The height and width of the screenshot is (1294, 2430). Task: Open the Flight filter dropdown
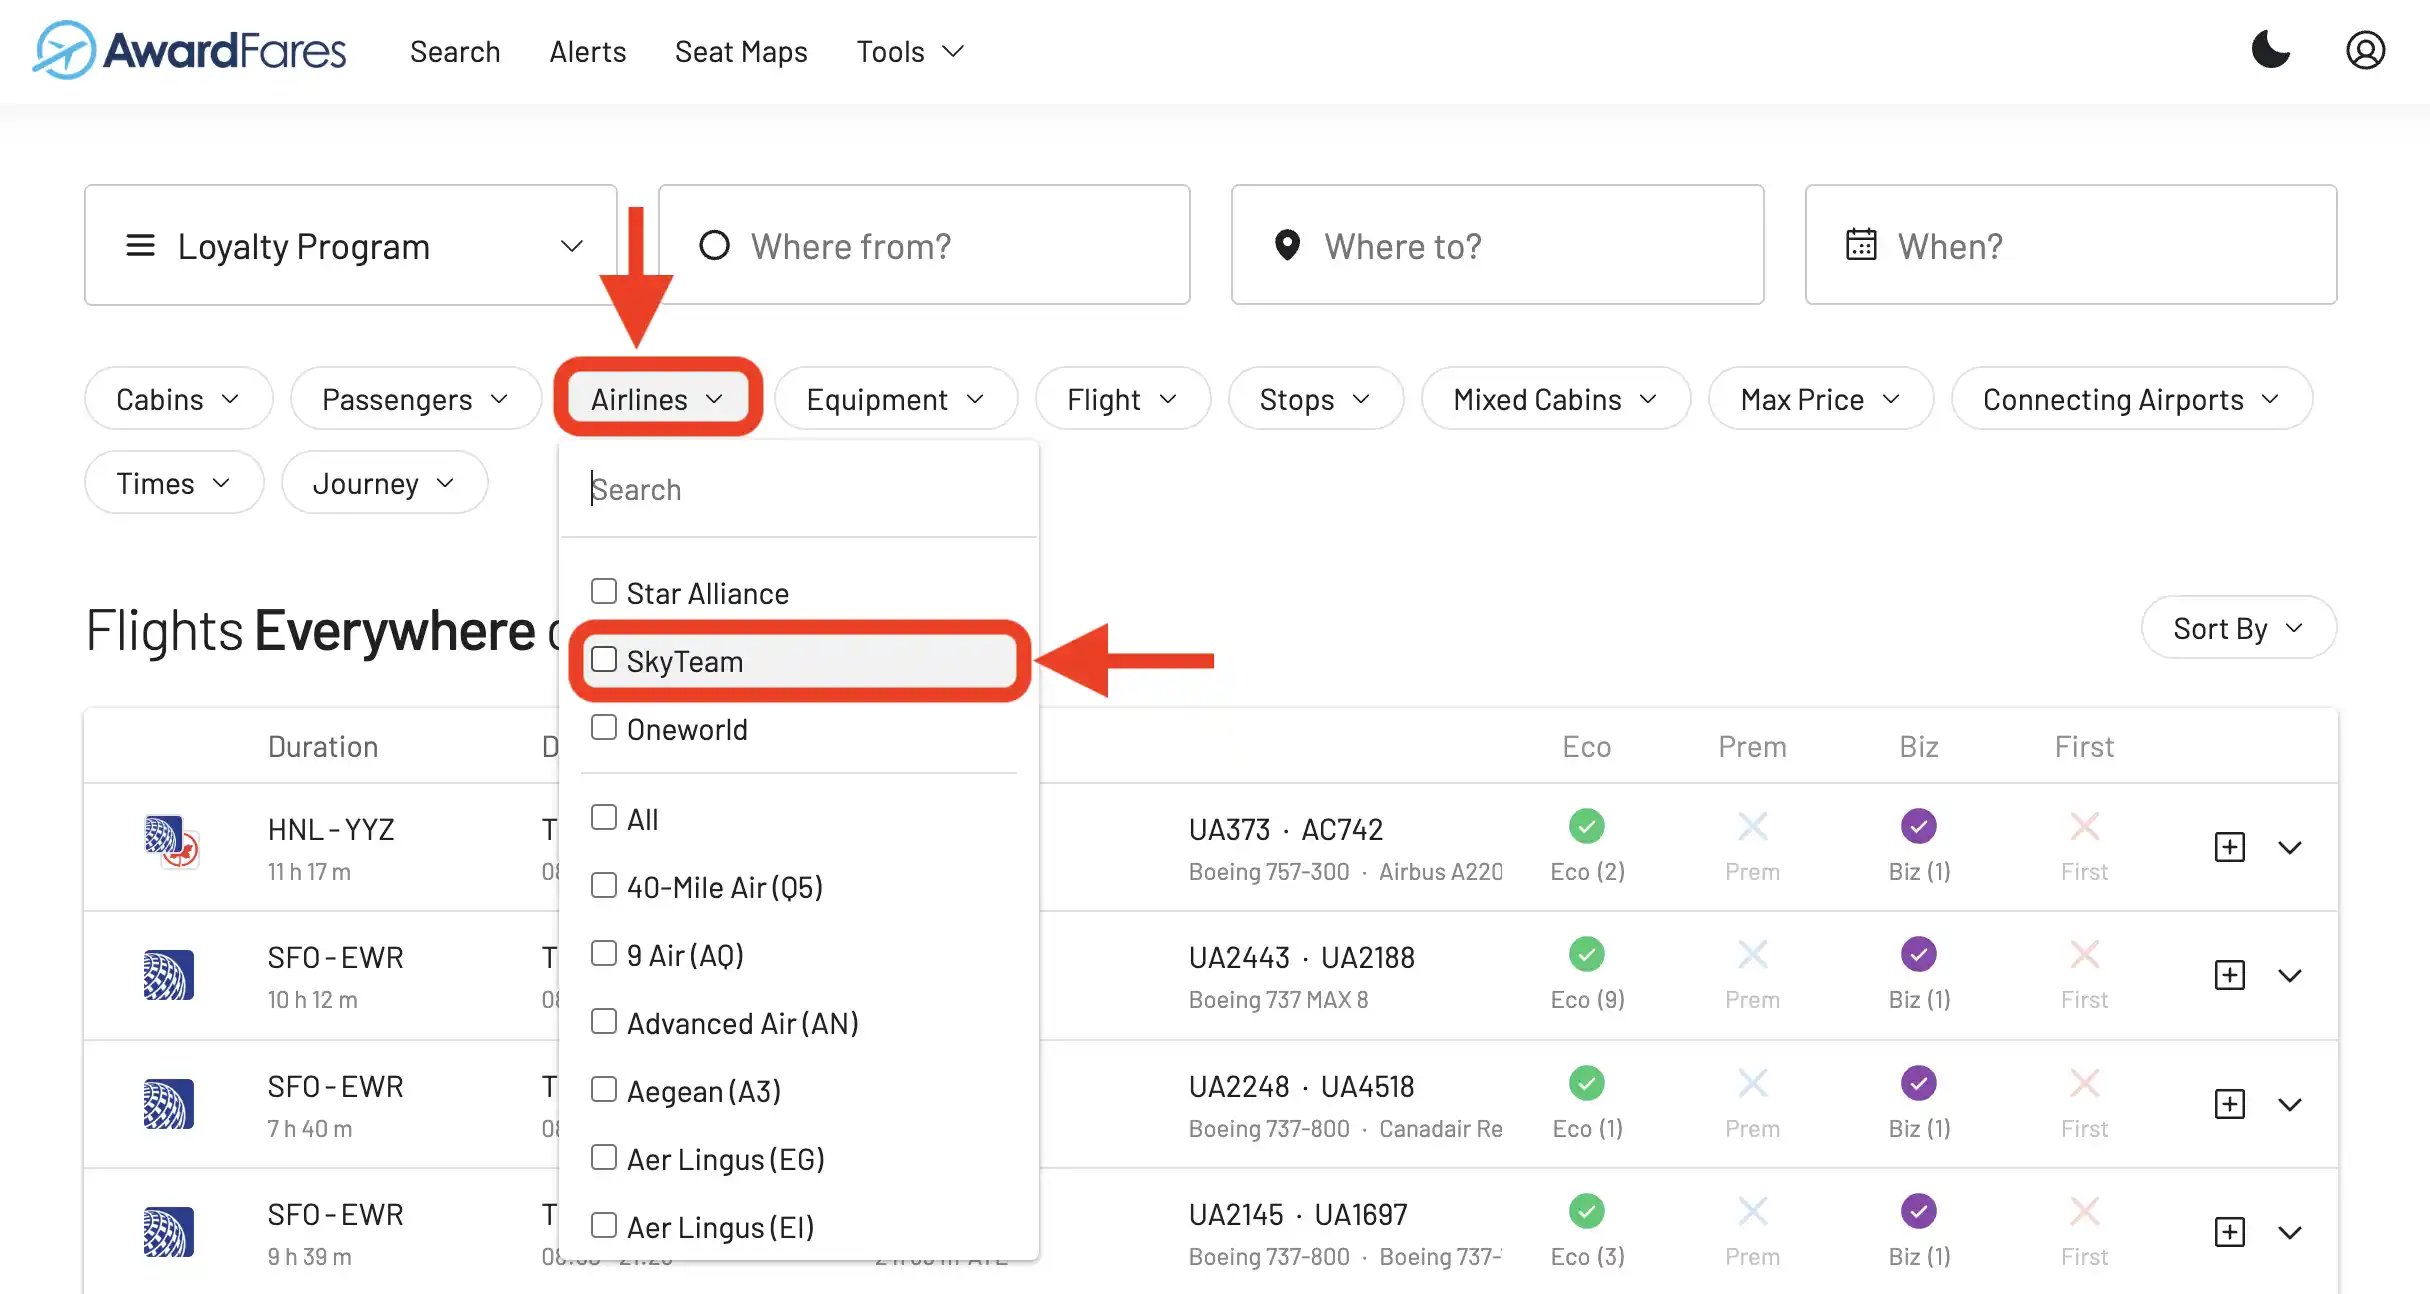tap(1122, 399)
